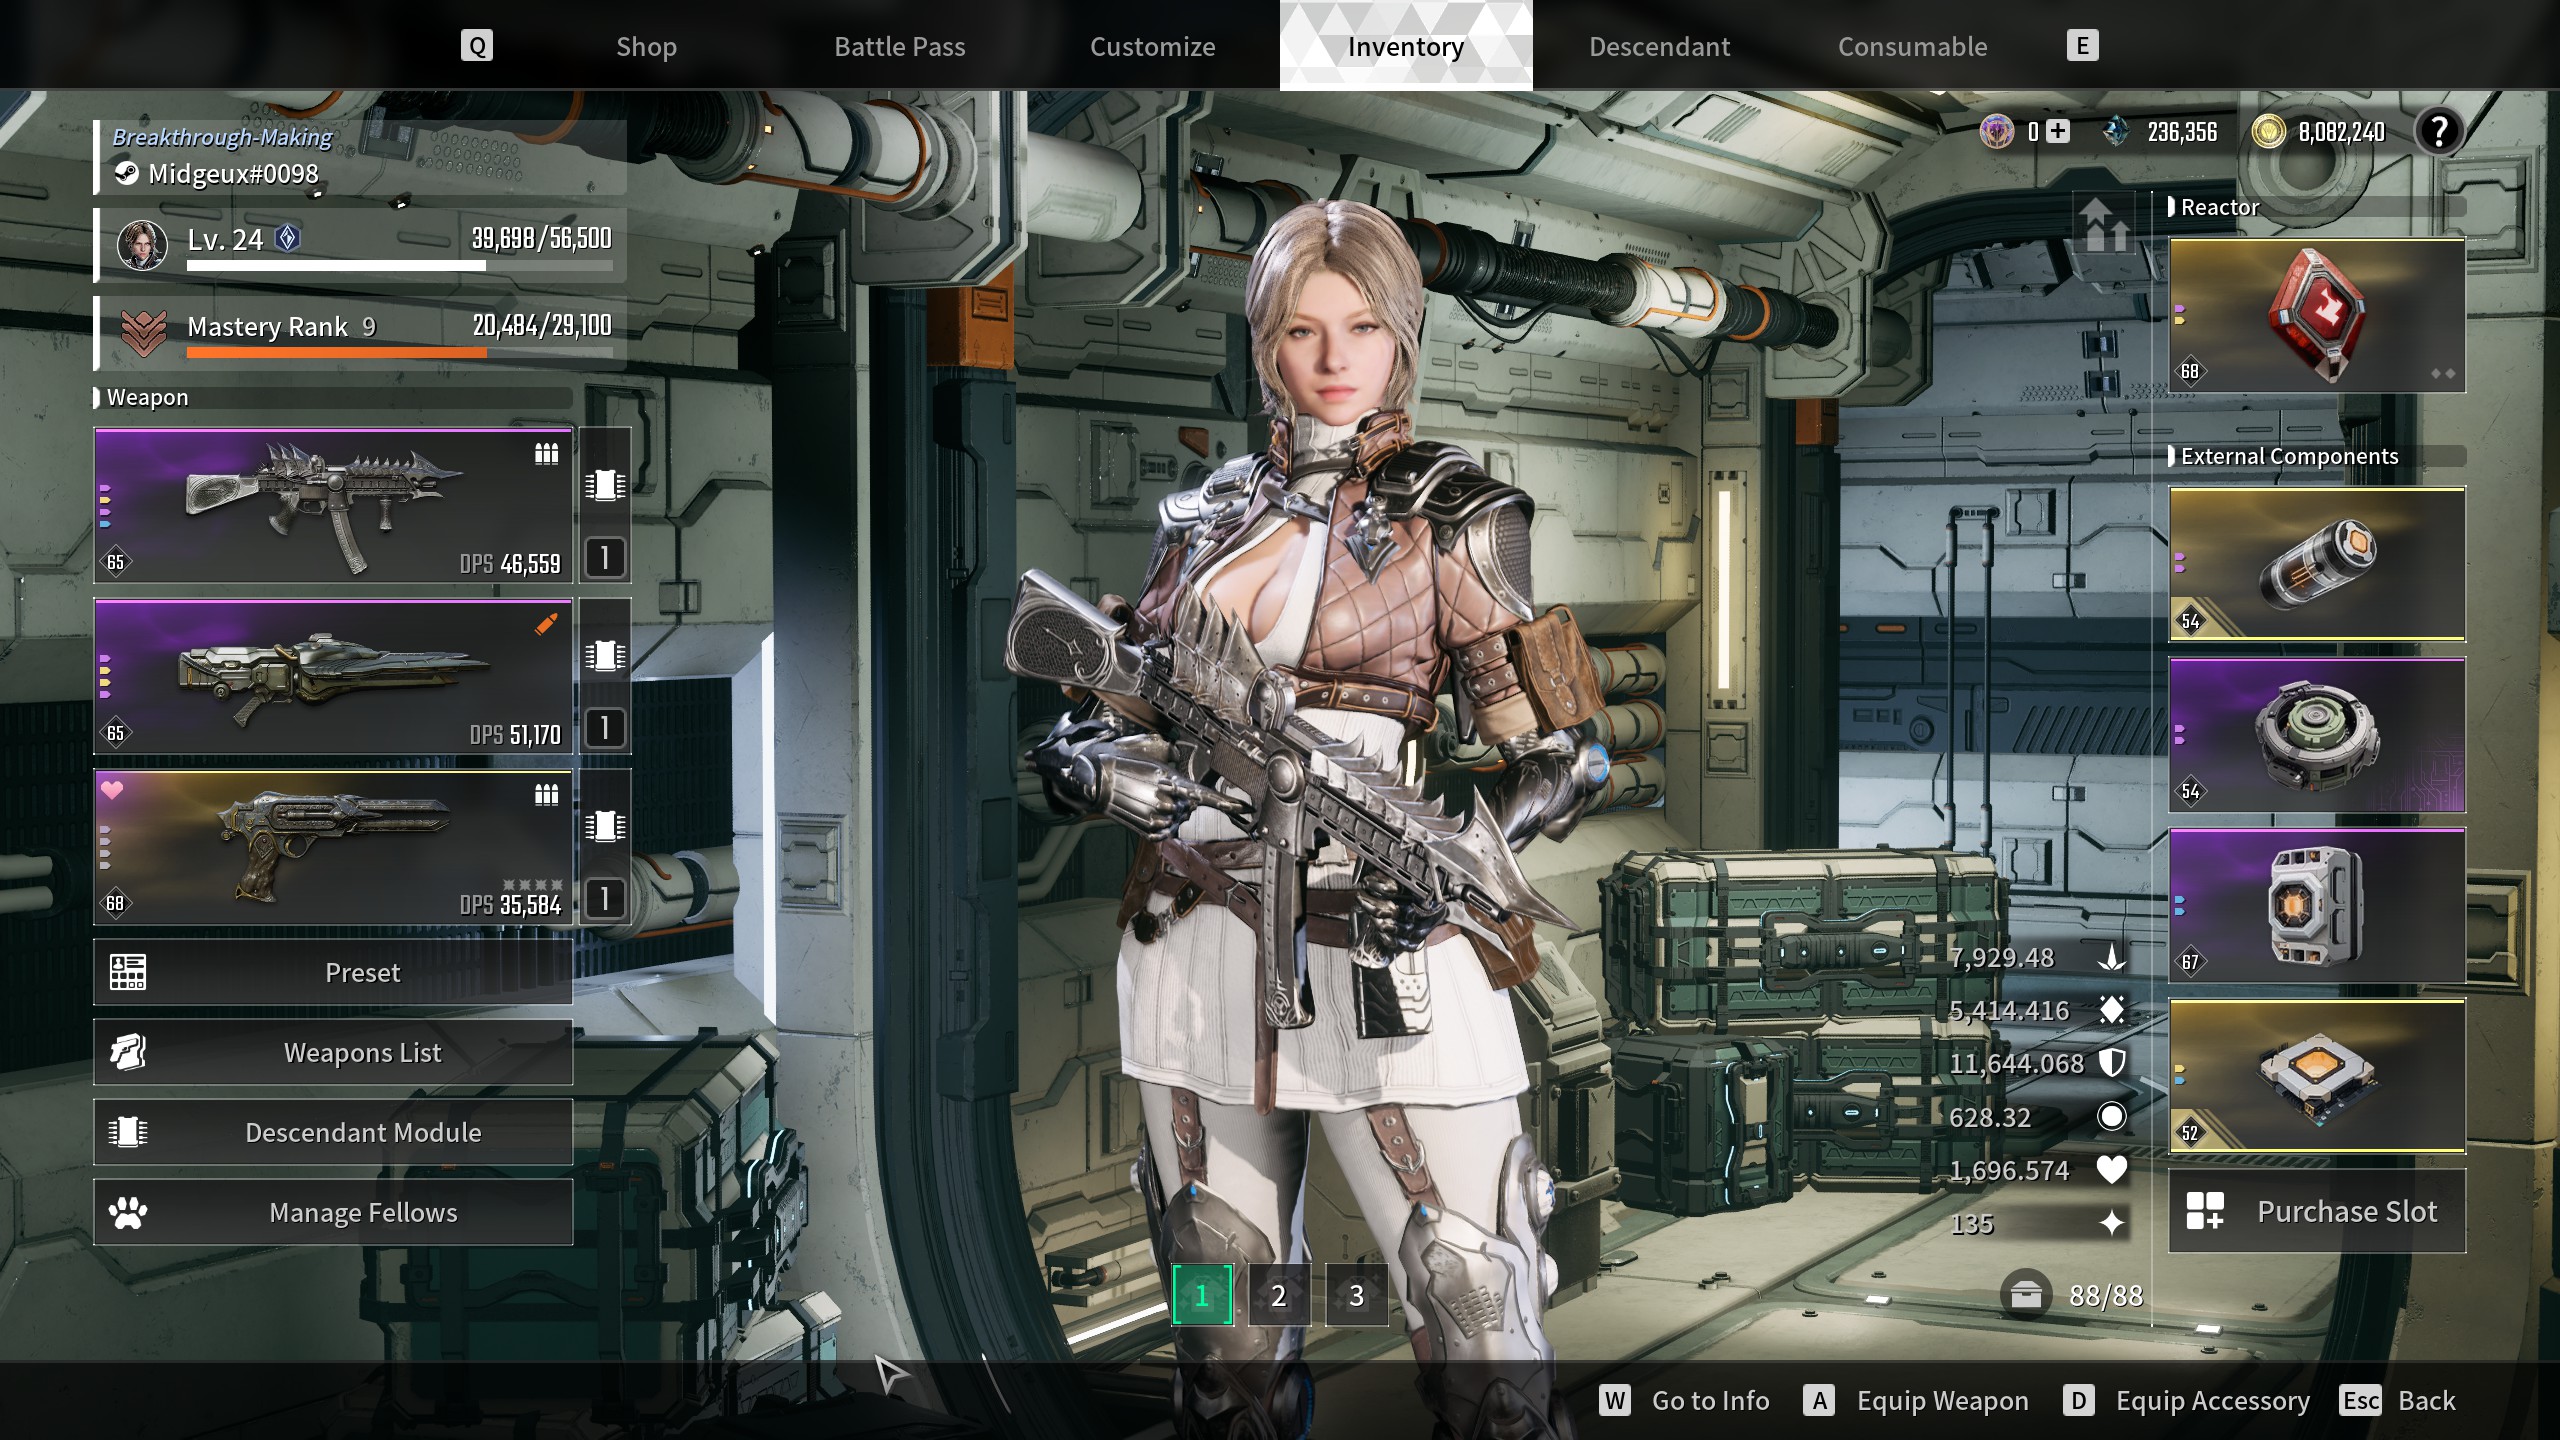This screenshot has width=2560, height=1440.
Task: Click the purple Caliber currency icon
Action: (1996, 131)
